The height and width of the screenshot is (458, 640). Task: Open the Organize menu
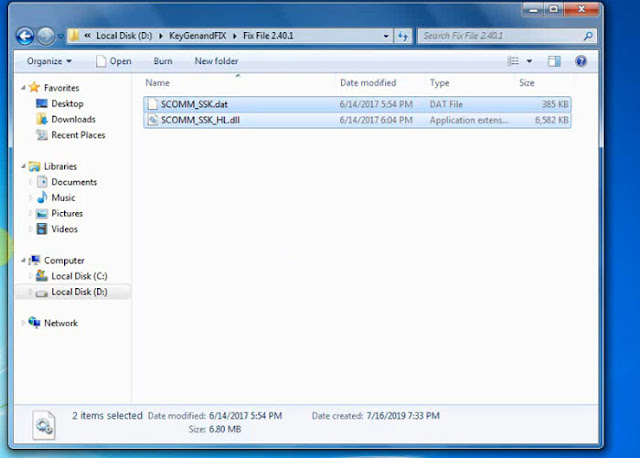pyautogui.click(x=49, y=61)
